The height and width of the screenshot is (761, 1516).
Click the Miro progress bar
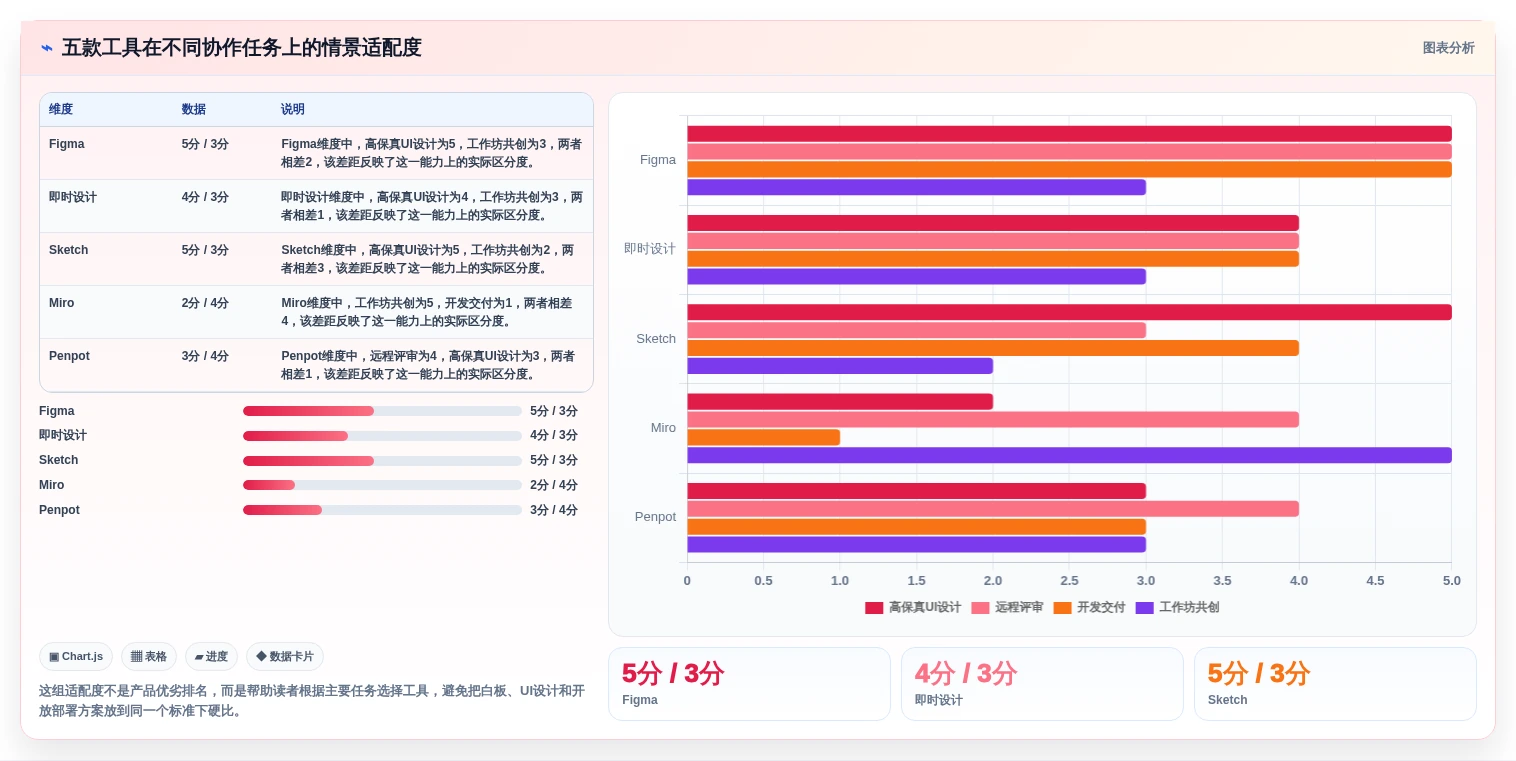coord(382,485)
